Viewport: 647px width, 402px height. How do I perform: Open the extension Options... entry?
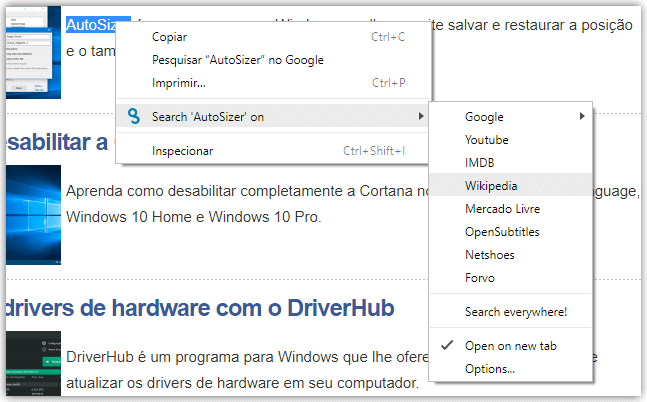click(490, 369)
